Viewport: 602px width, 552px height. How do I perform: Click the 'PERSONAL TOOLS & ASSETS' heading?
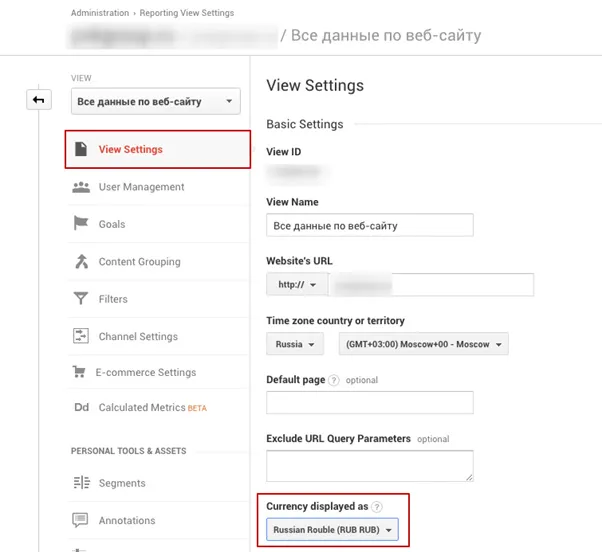click(129, 451)
